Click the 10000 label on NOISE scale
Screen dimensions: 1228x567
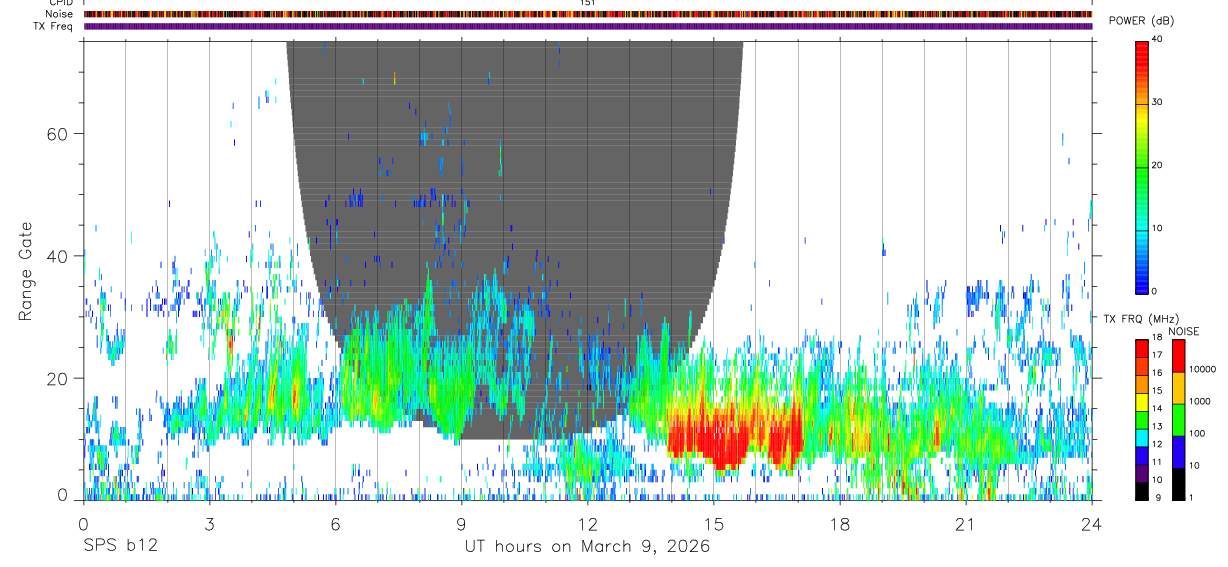[x=1201, y=369]
